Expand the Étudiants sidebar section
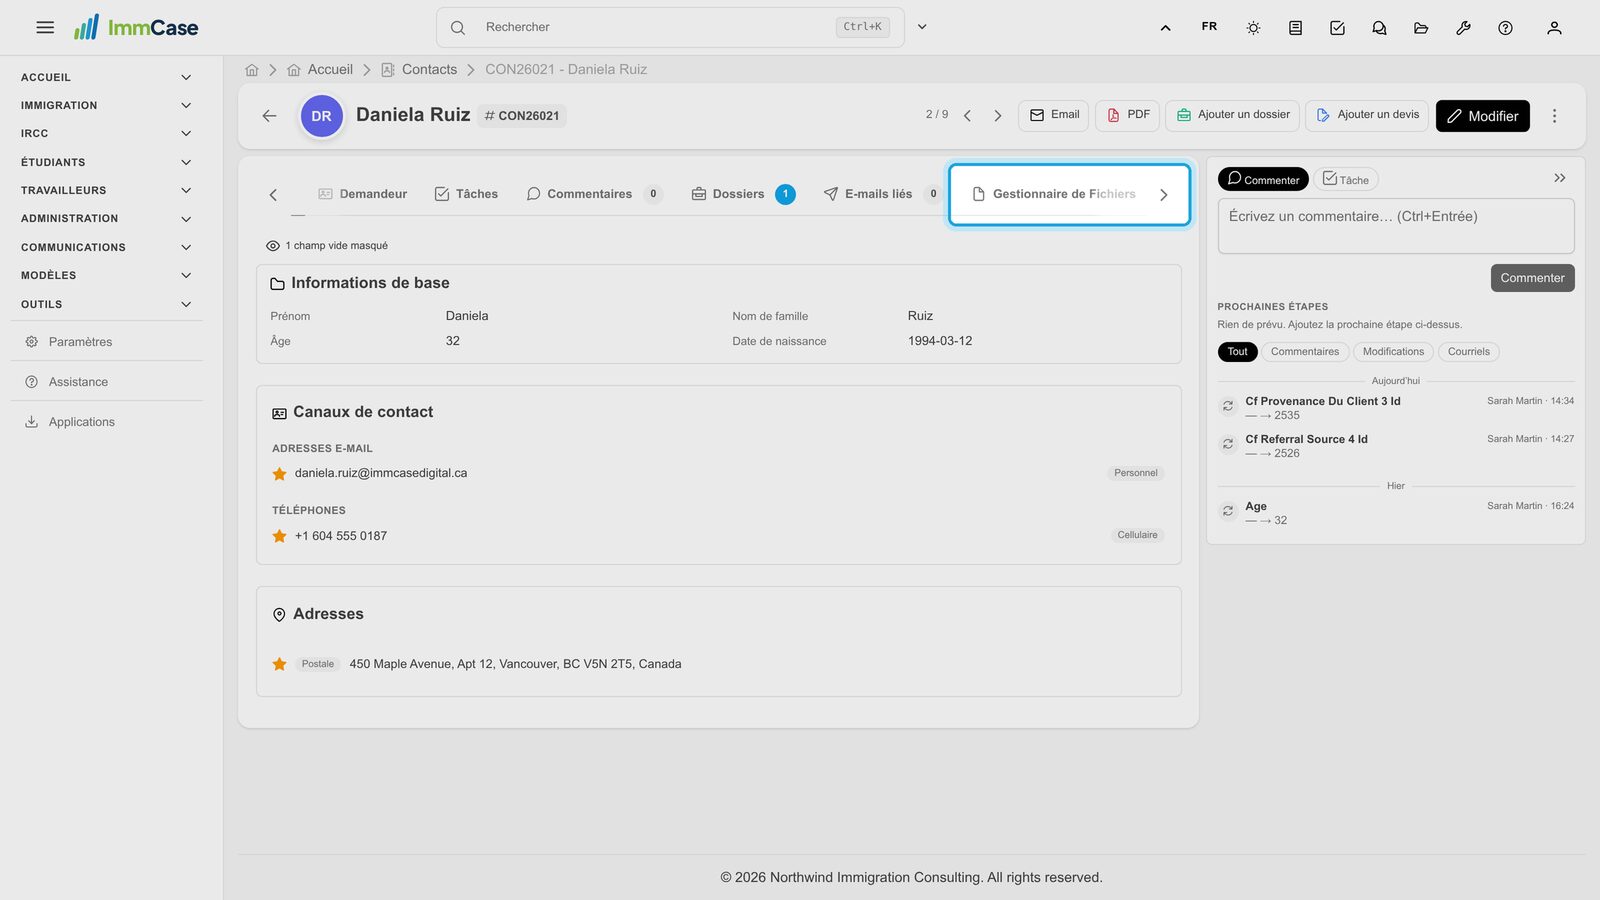Image resolution: width=1600 pixels, height=900 pixels. tap(106, 162)
